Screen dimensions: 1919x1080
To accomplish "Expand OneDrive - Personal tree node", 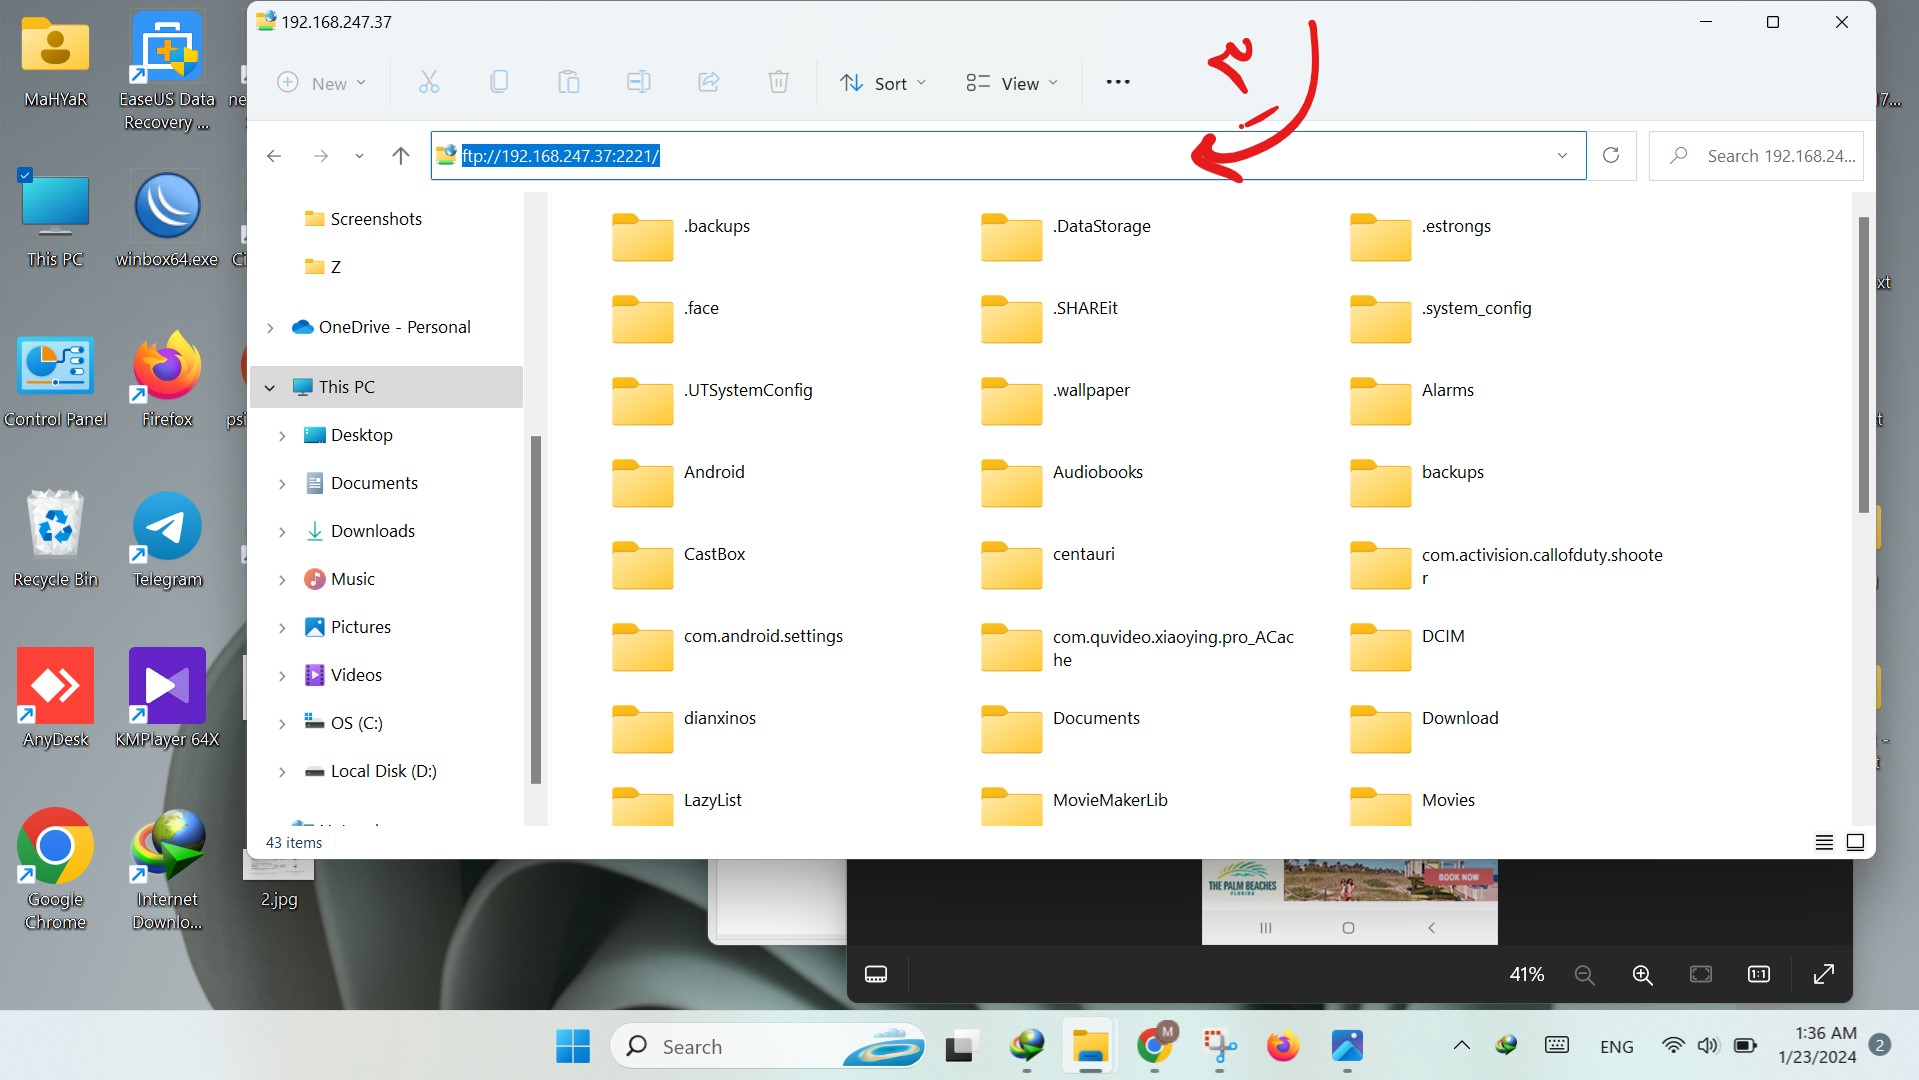I will click(x=270, y=328).
